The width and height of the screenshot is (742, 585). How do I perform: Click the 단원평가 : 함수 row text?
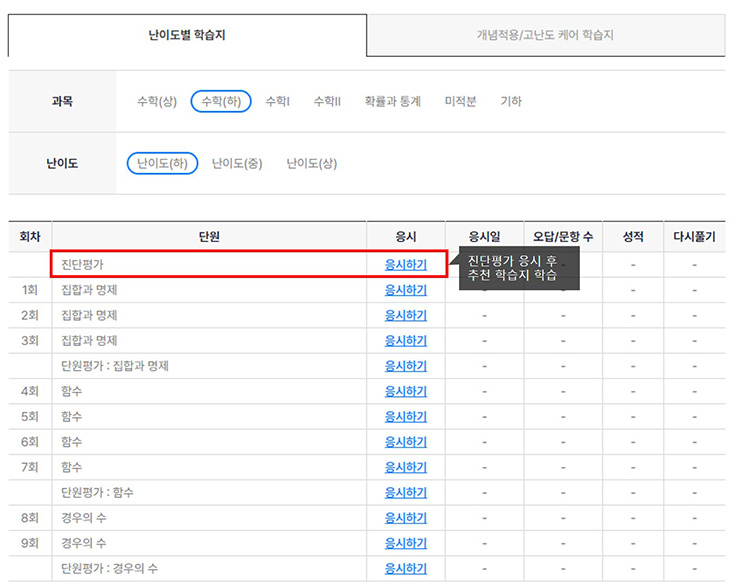coord(97,492)
